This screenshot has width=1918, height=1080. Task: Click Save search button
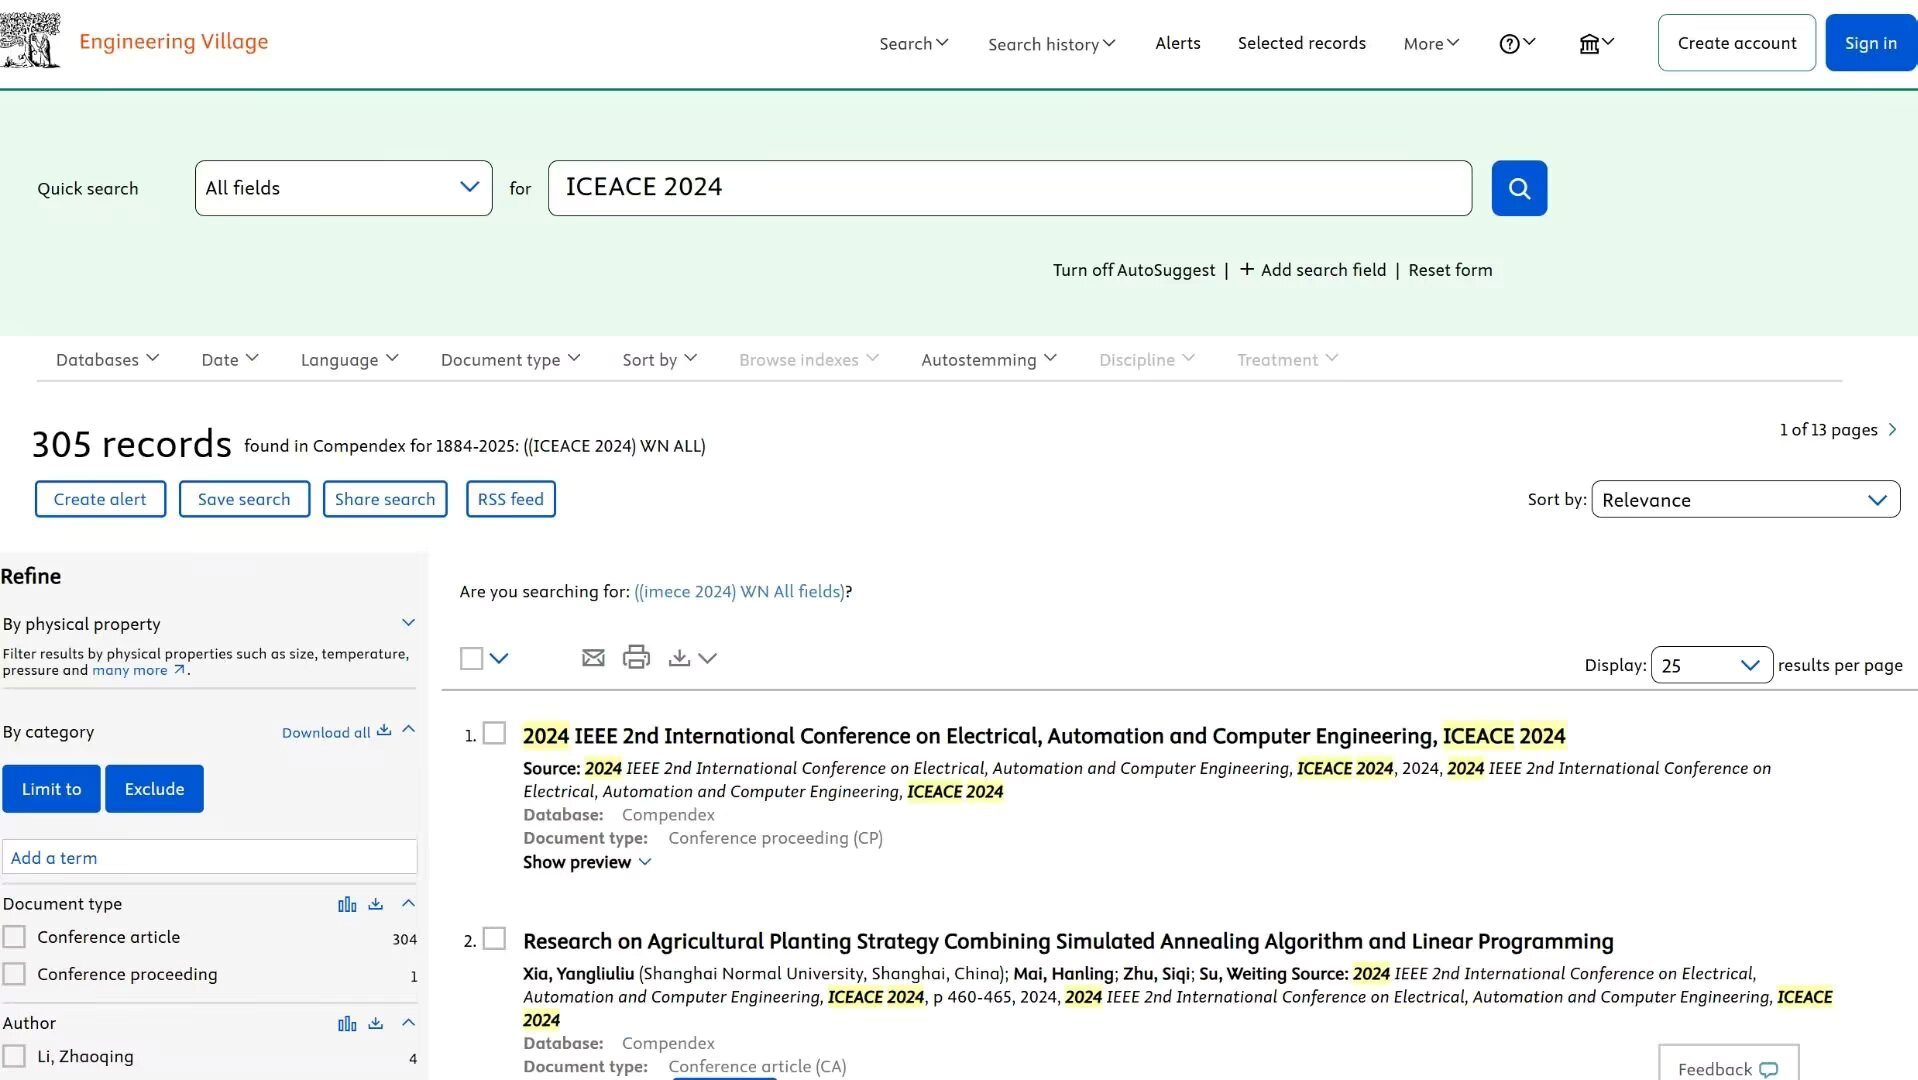[244, 499]
